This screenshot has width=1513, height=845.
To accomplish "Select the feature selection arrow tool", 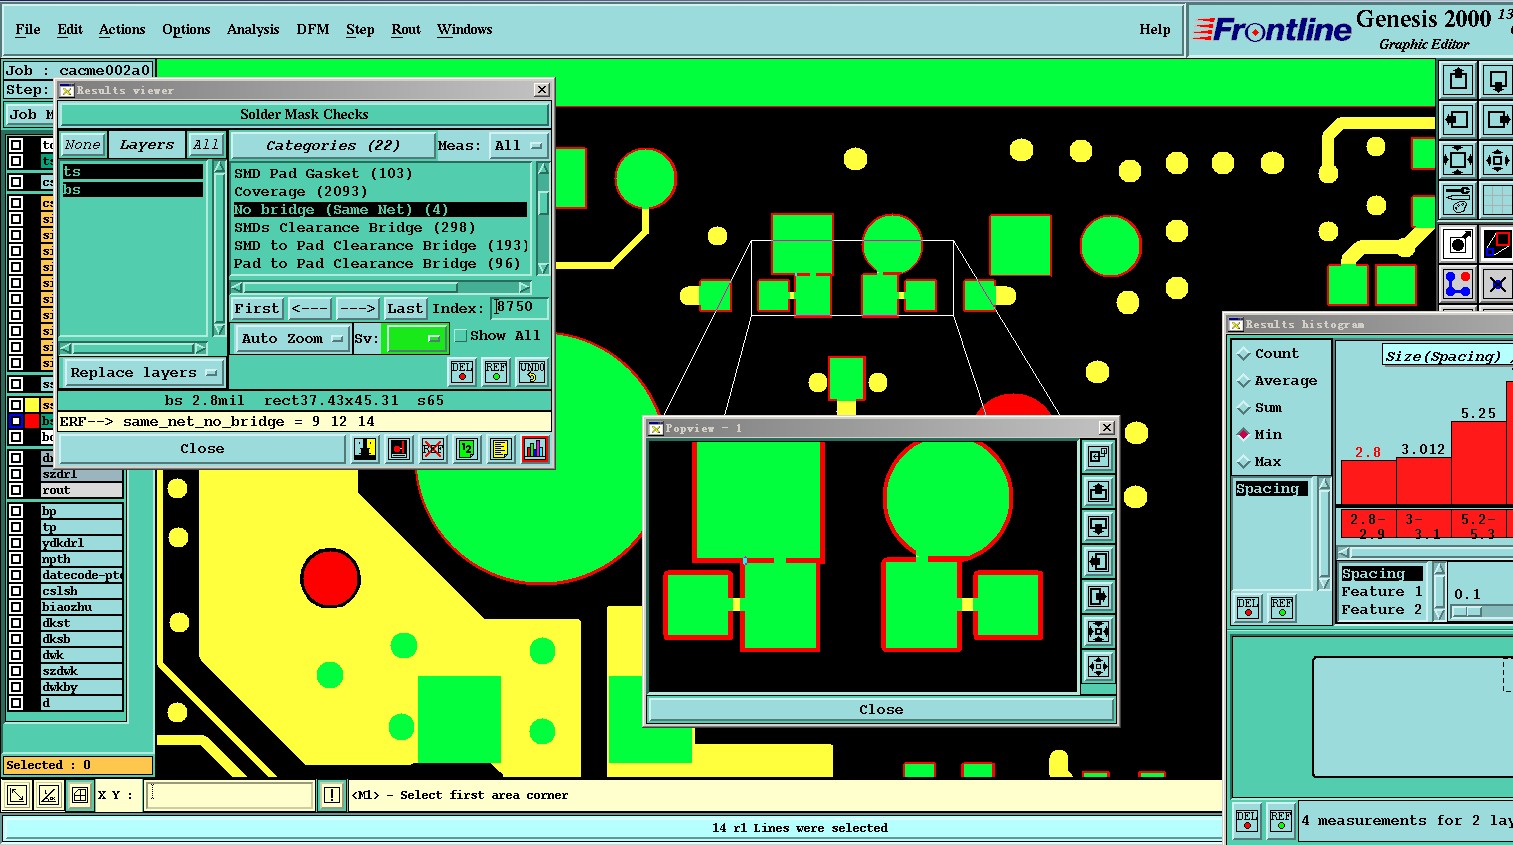I will coord(1458,244).
